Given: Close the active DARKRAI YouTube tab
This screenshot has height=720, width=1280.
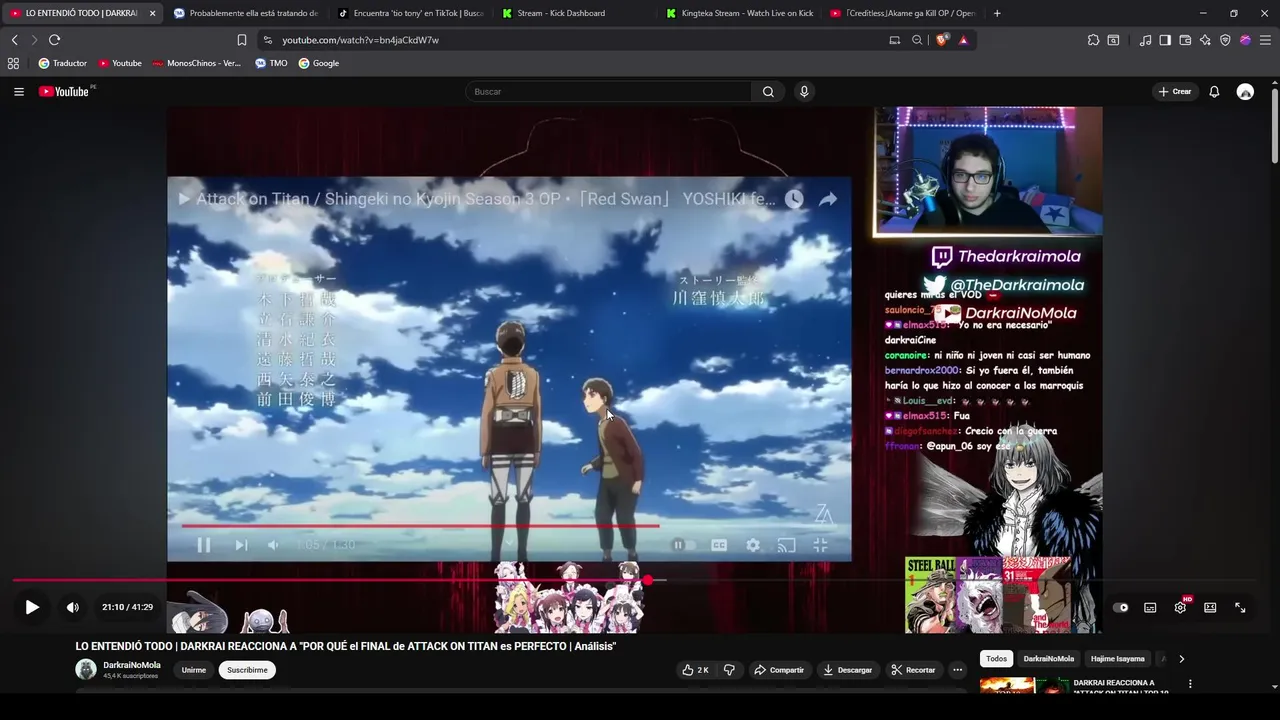Looking at the screenshot, I should click(152, 13).
